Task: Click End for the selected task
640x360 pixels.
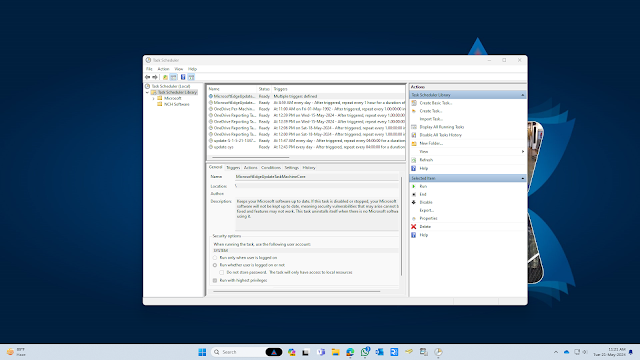Action: pos(422,194)
